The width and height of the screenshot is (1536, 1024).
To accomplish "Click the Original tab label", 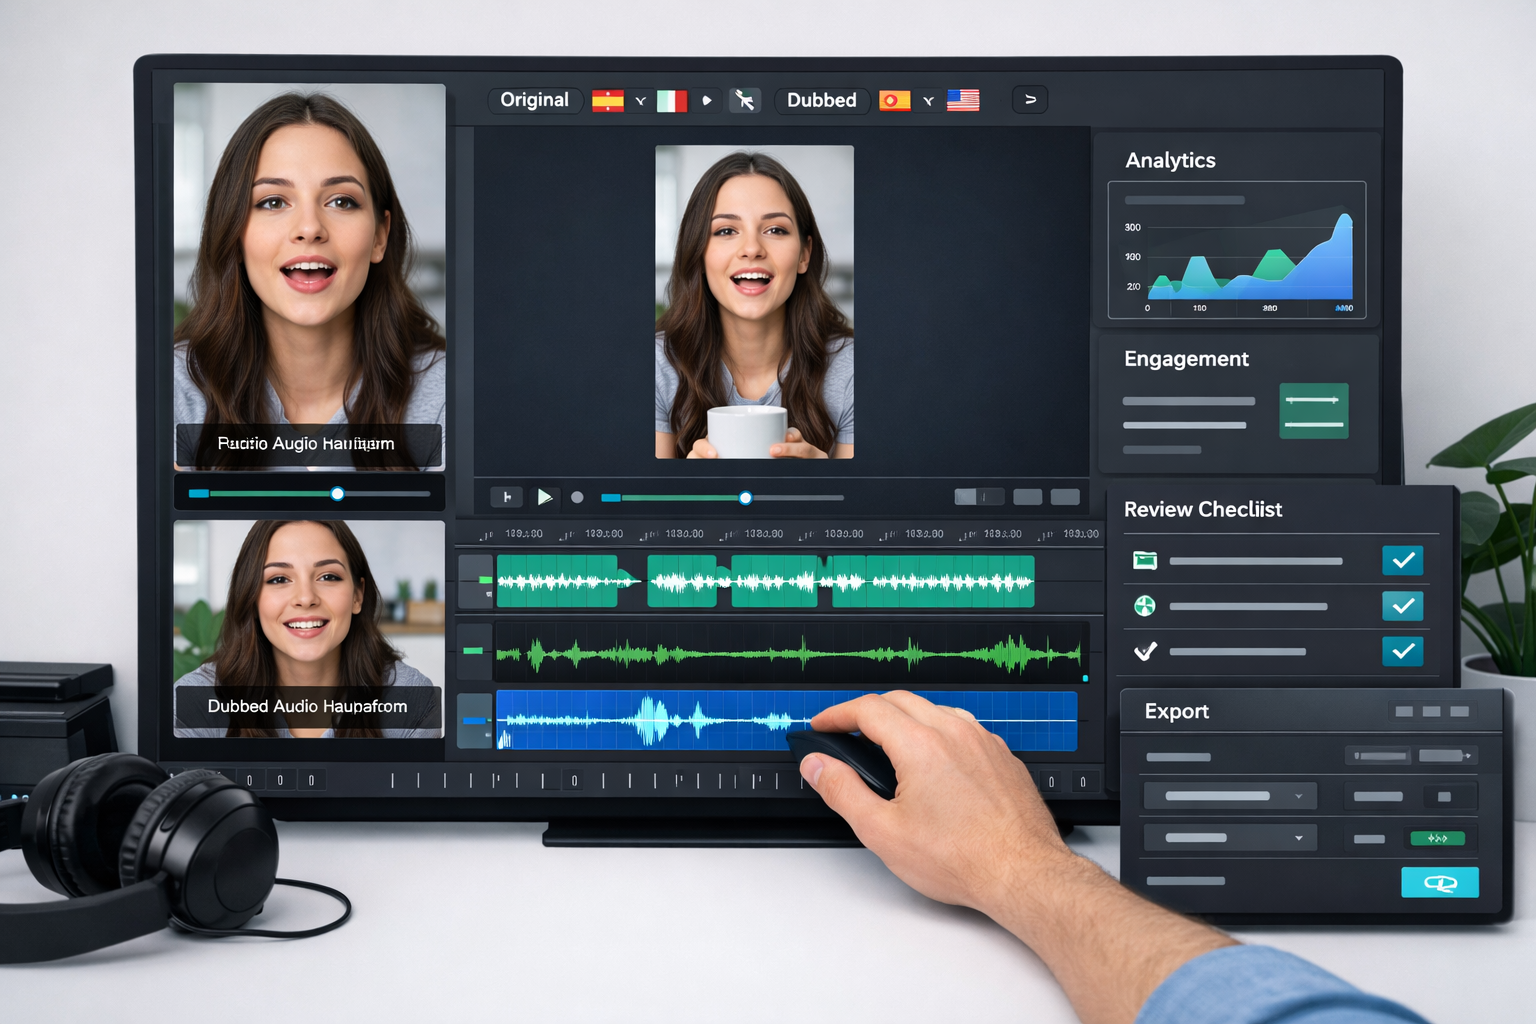I will 534,100.
